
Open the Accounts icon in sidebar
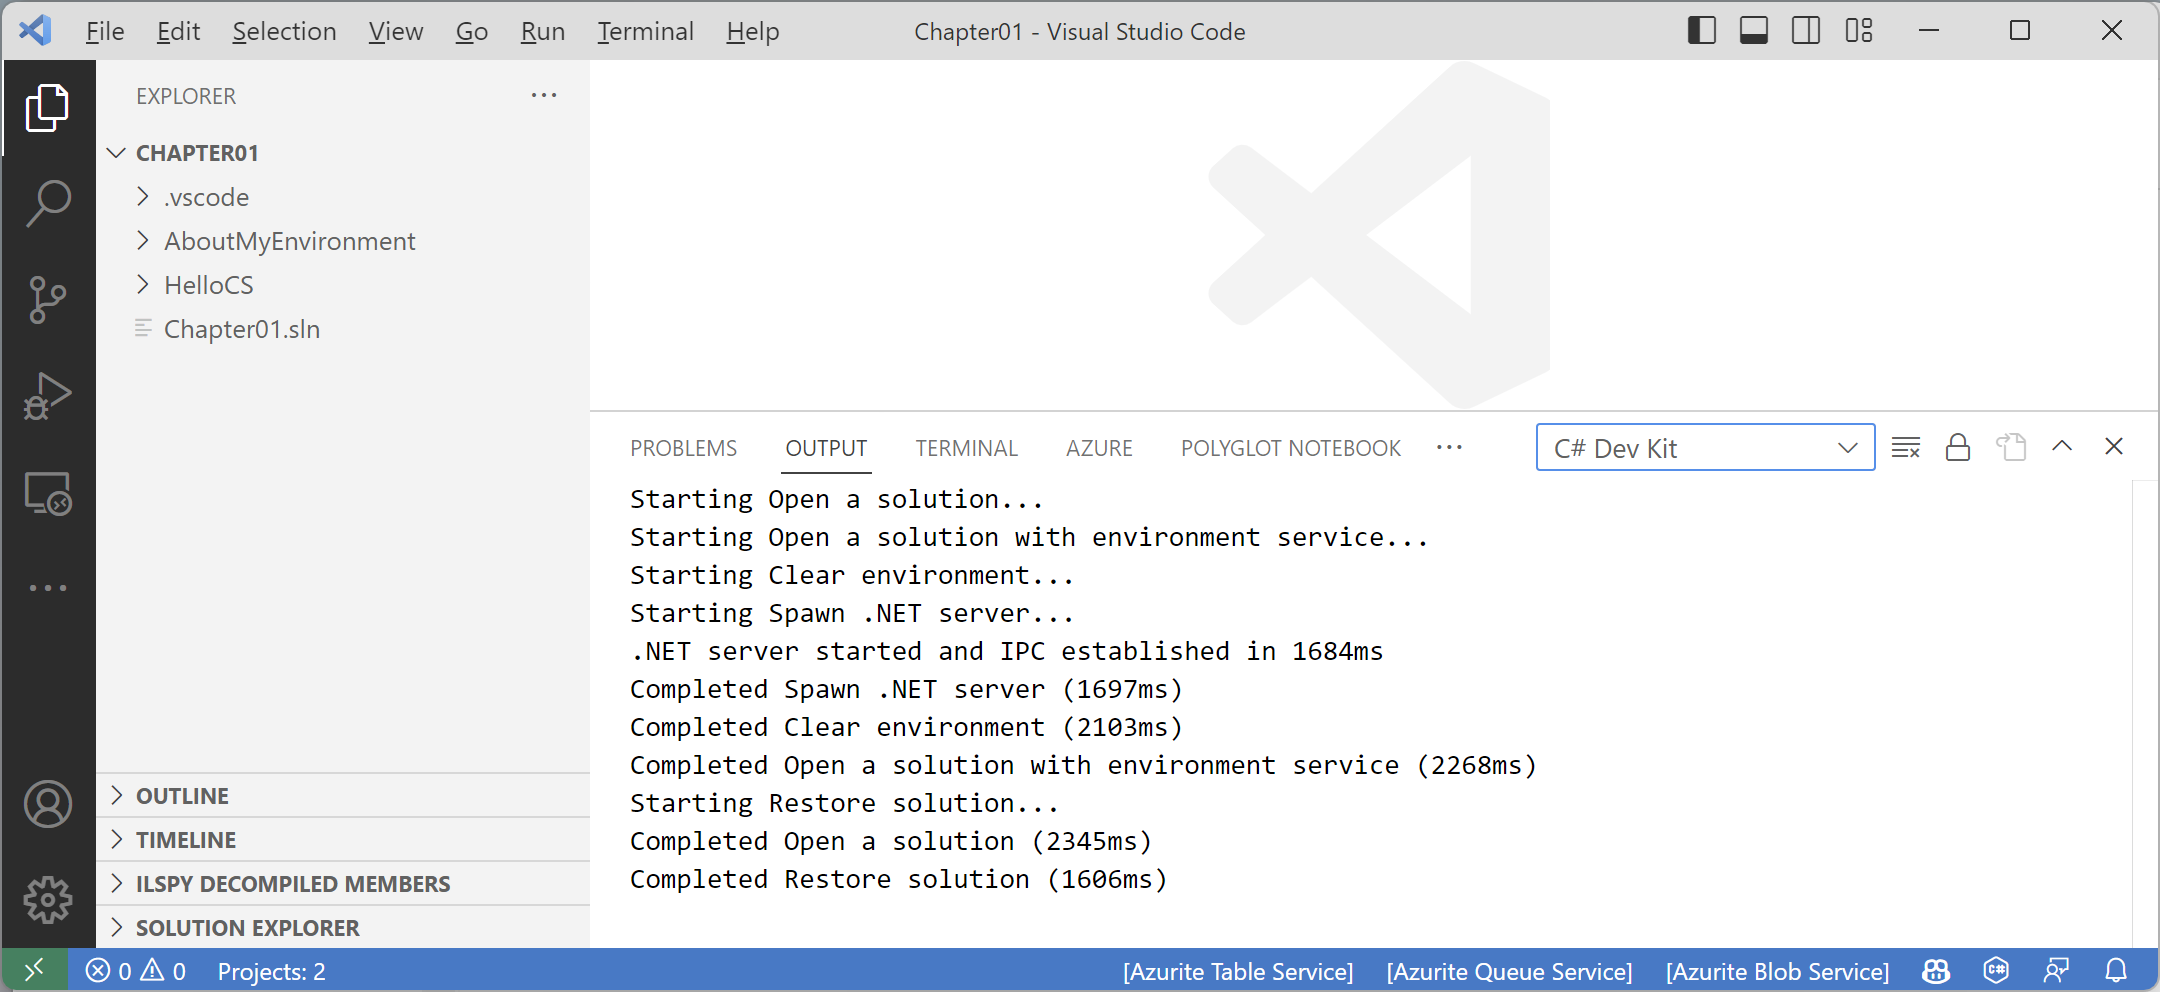pyautogui.click(x=47, y=804)
